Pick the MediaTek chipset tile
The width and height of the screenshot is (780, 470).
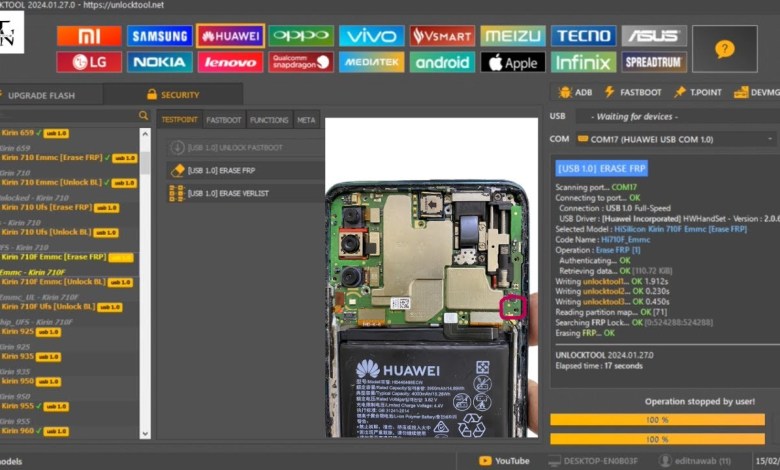371,62
